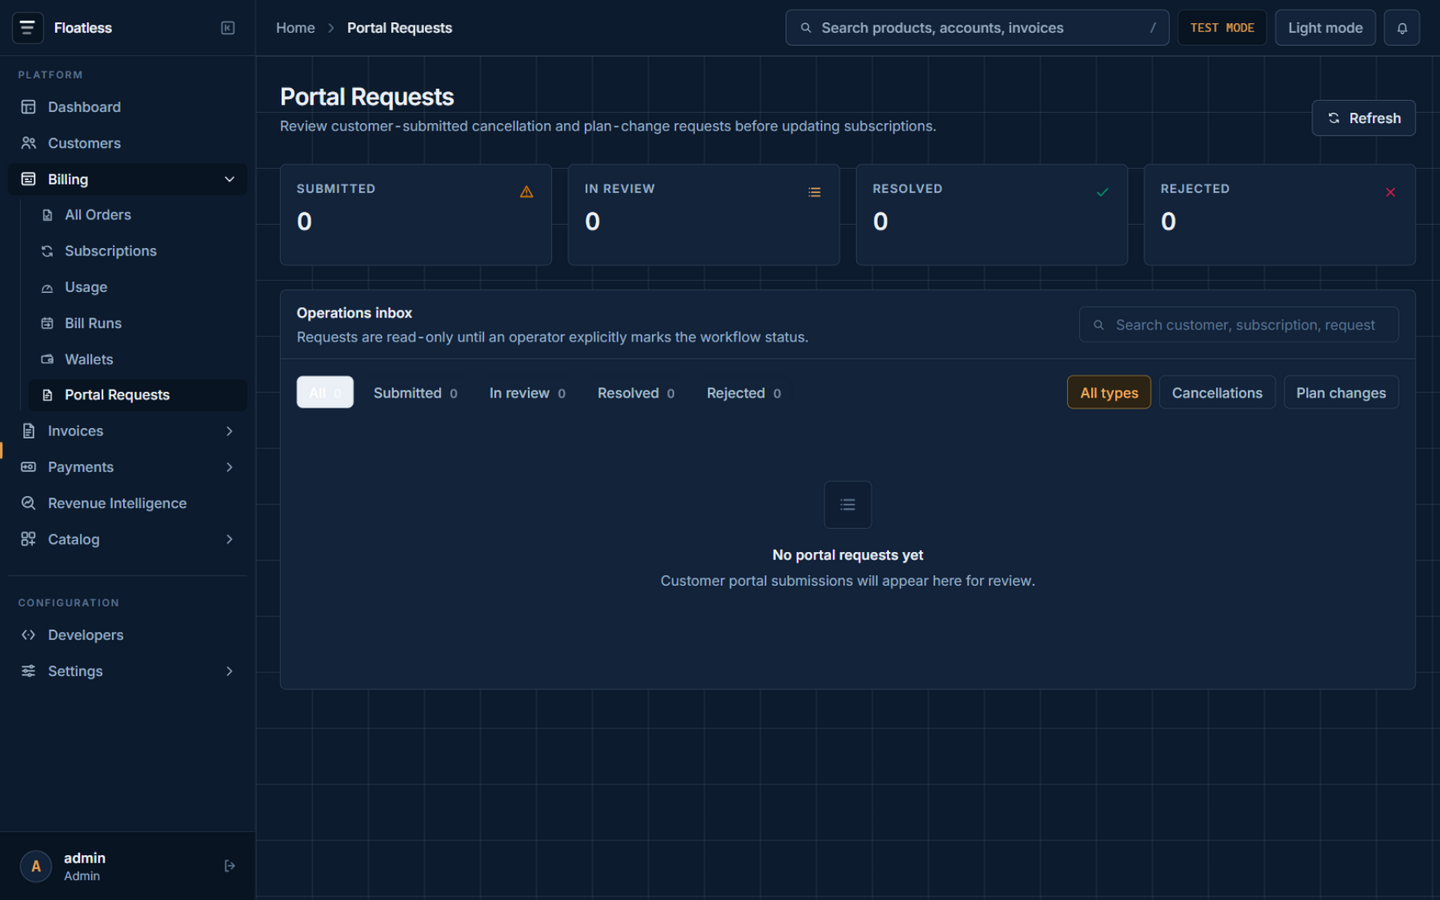The width and height of the screenshot is (1440, 900).
Task: Expand the Payments submenu chevron
Action: tap(229, 467)
